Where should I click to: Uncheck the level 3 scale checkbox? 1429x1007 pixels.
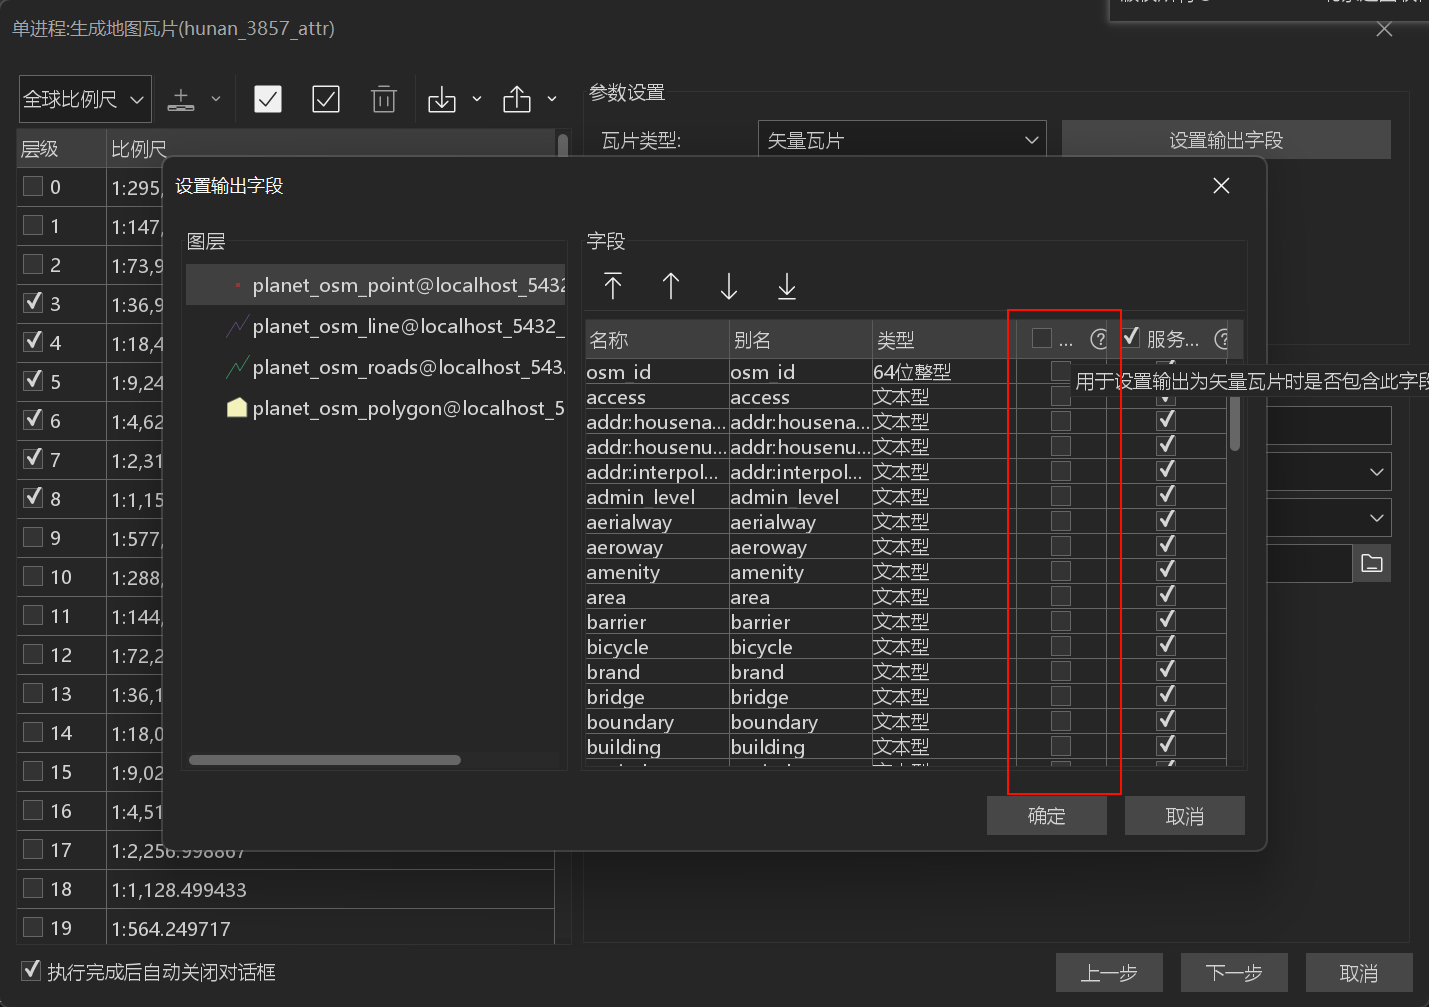tap(33, 302)
